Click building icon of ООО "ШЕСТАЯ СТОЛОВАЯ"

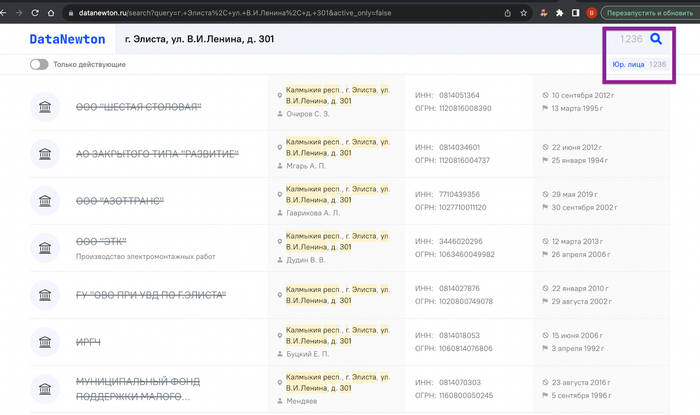coord(45,107)
